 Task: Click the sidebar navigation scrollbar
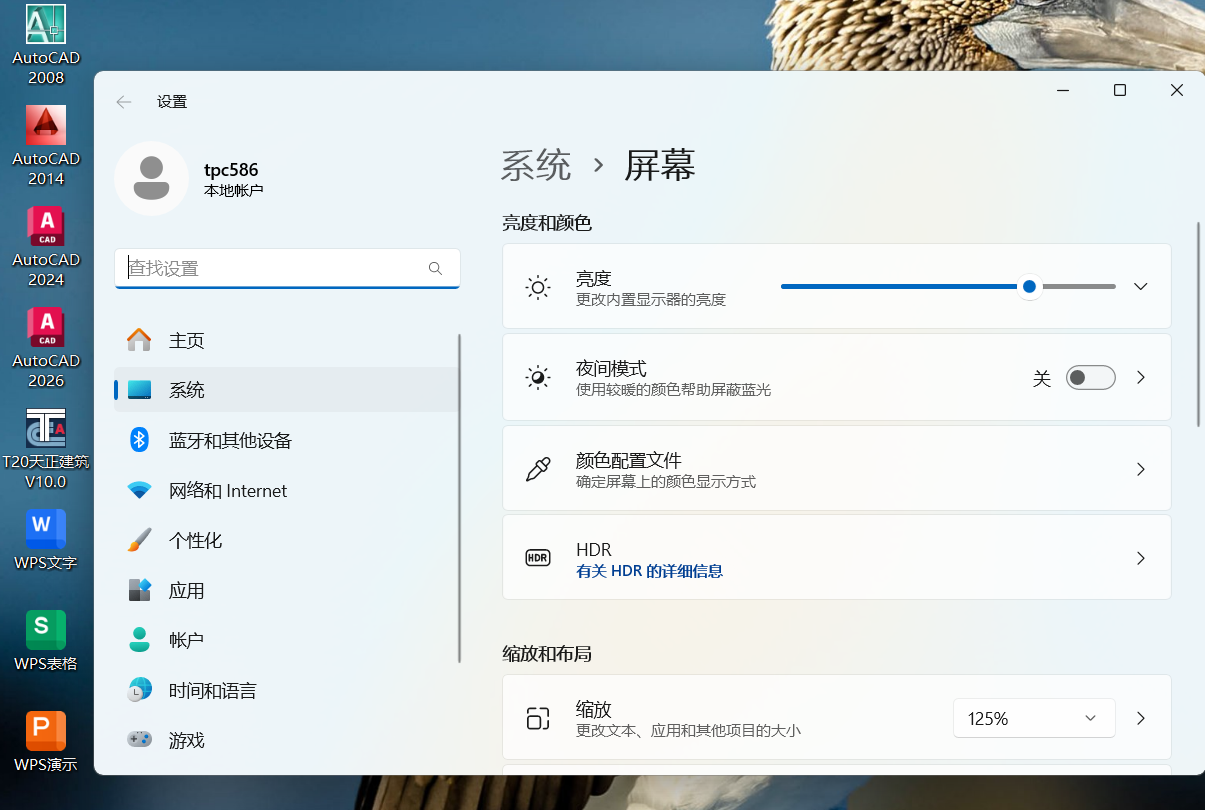point(459,498)
